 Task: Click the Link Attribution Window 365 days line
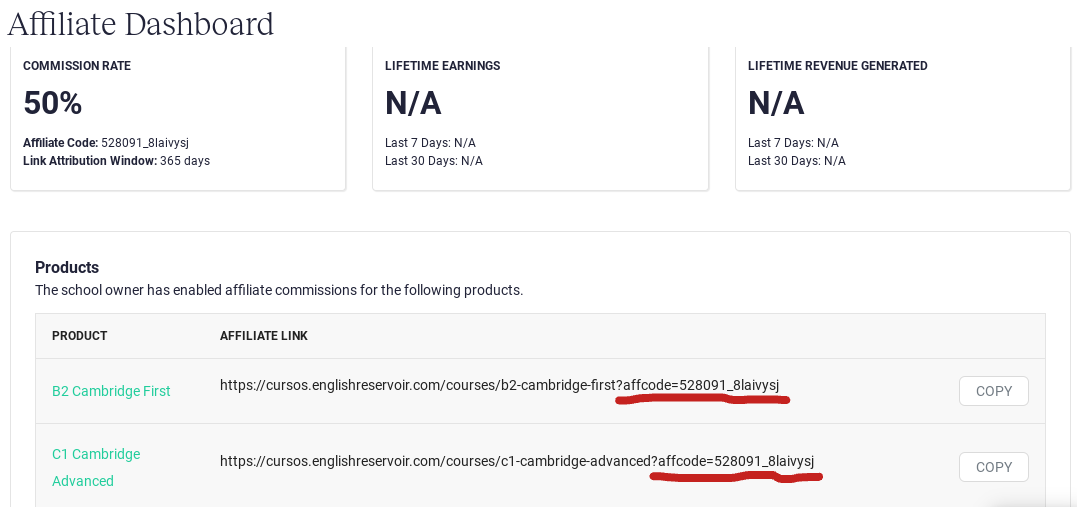point(117,161)
